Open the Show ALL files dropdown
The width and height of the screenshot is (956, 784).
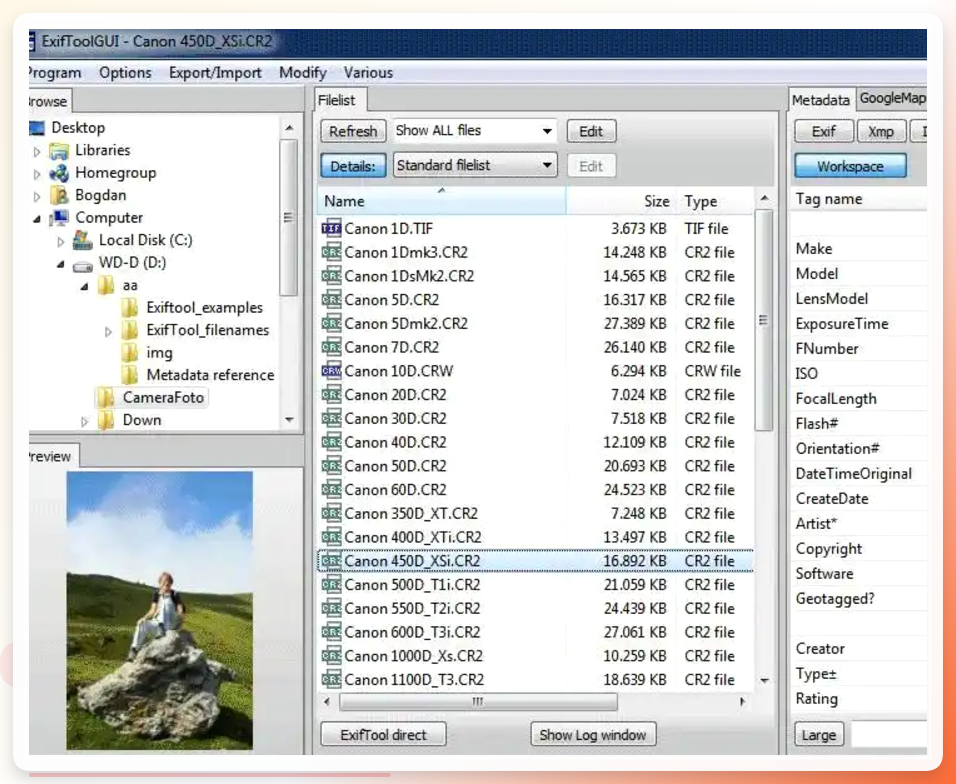[x=476, y=131]
